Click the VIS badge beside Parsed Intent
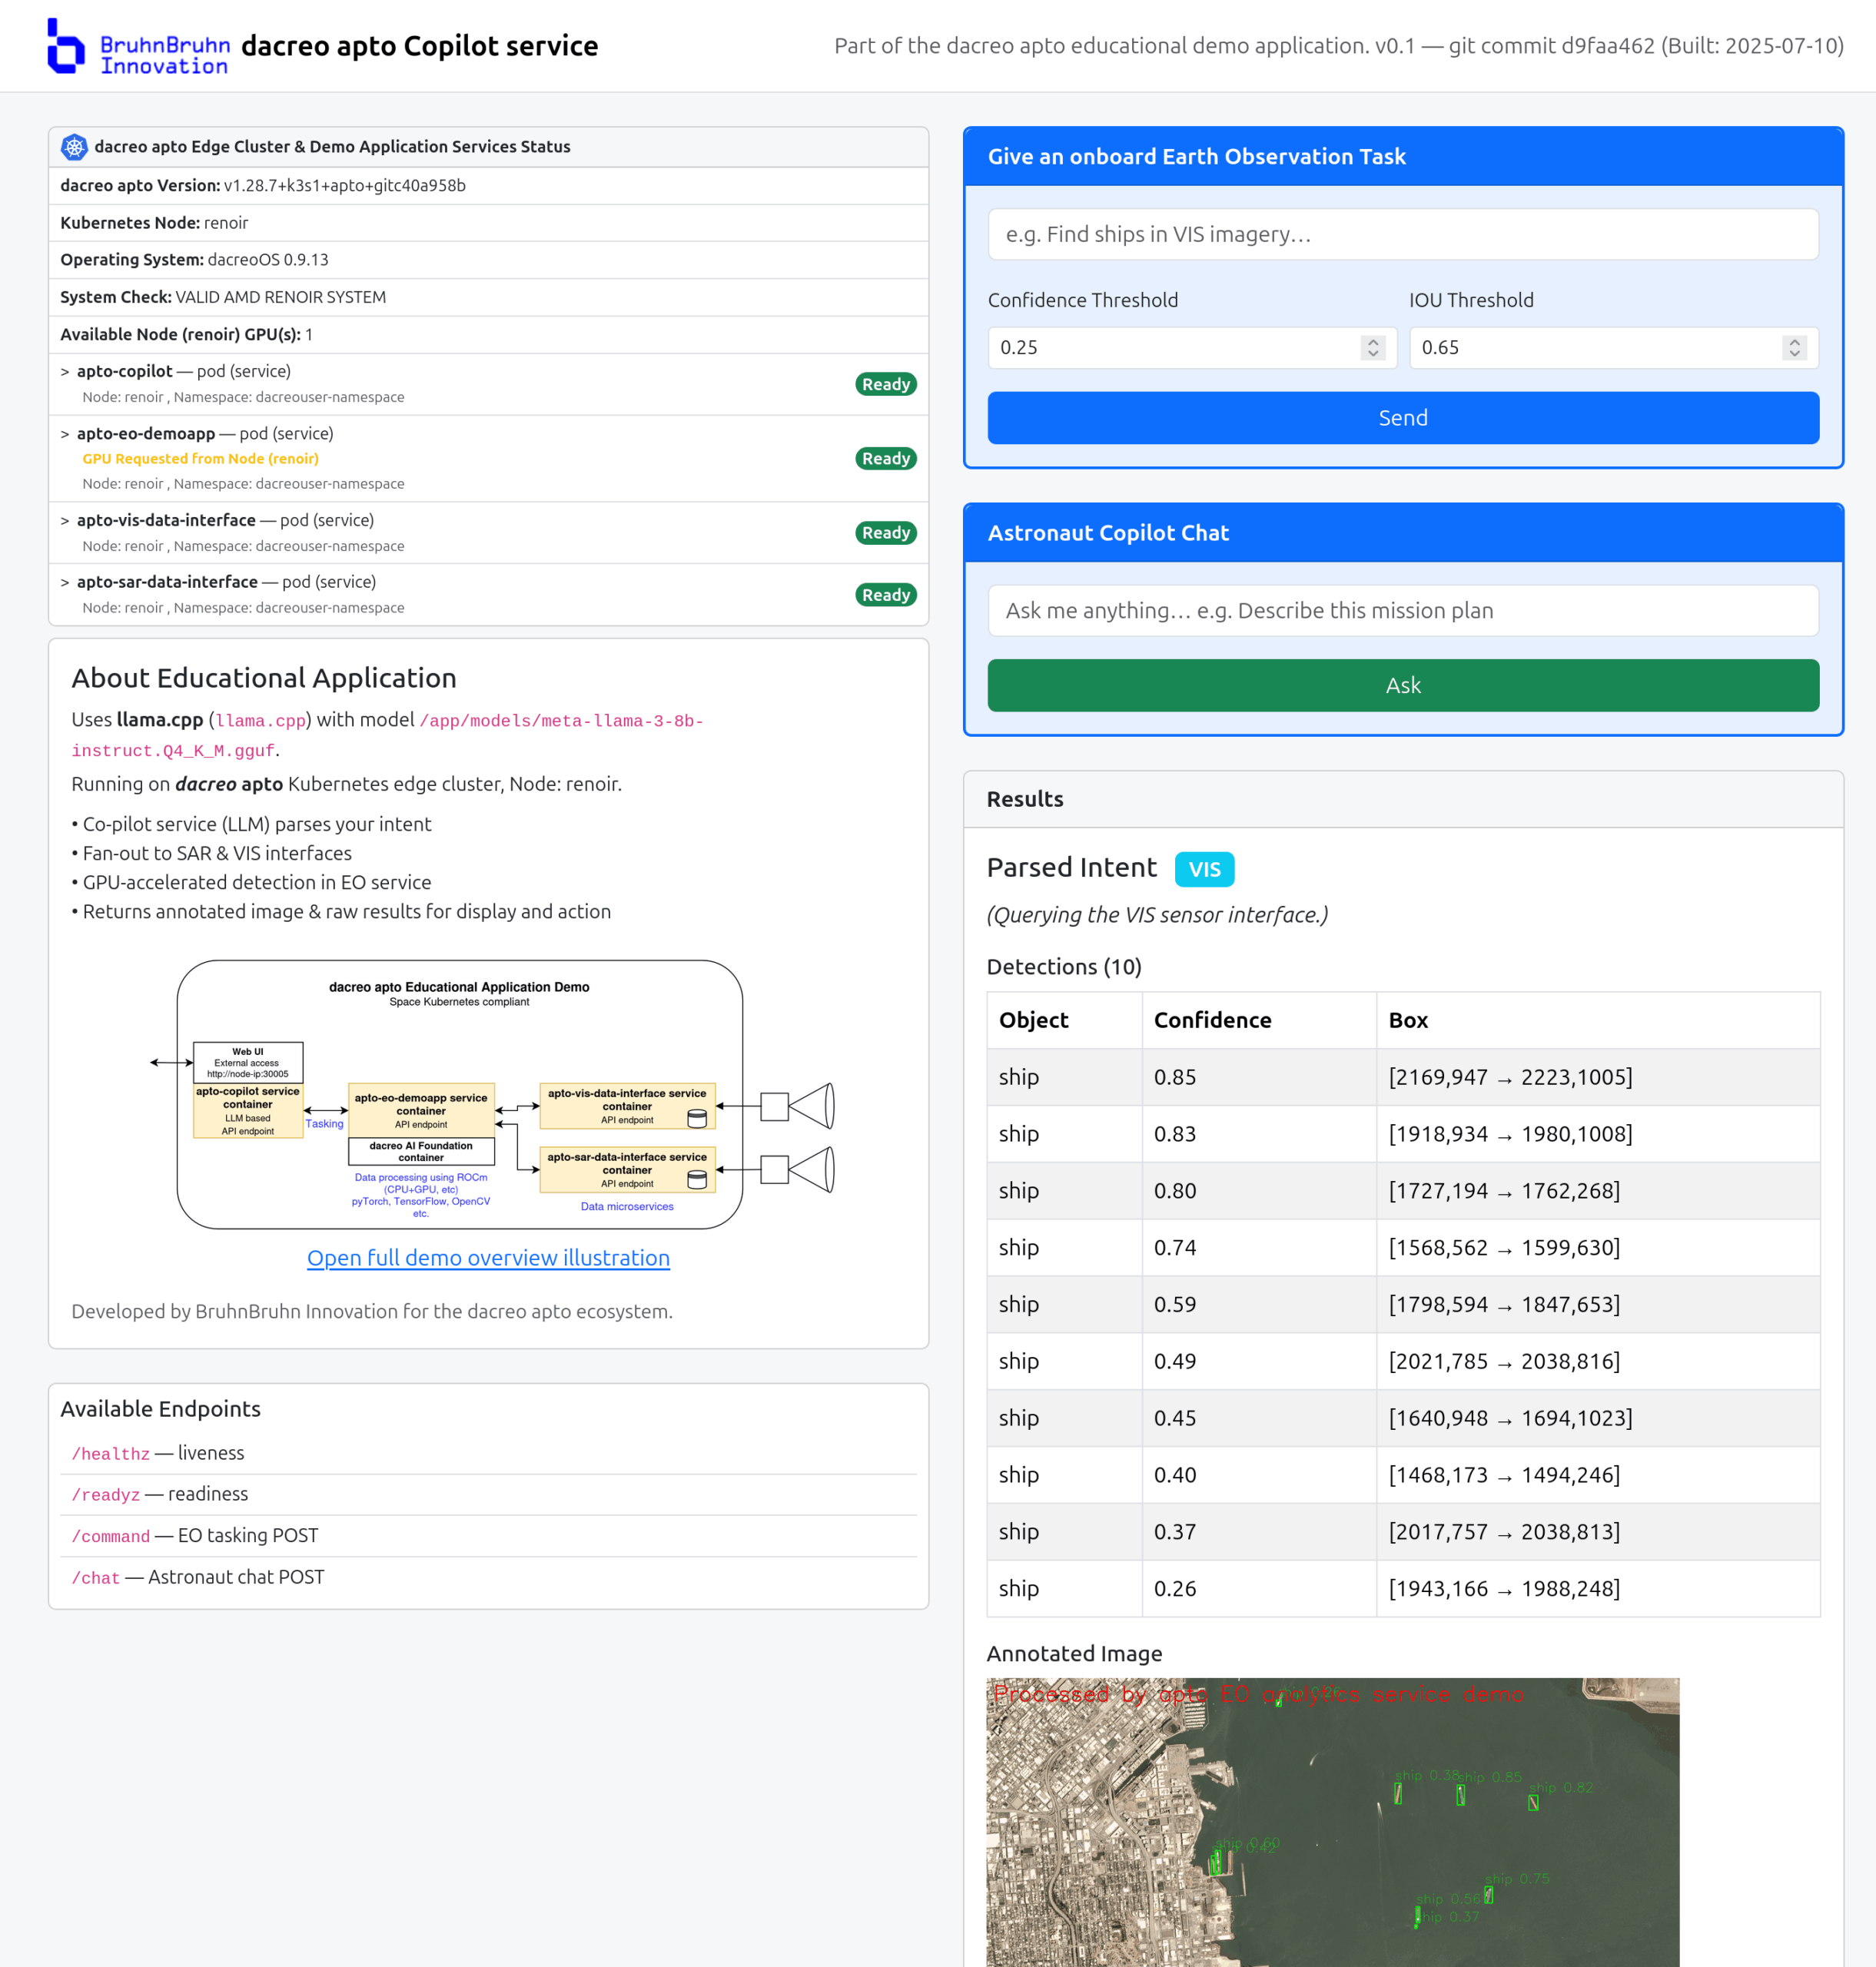The height and width of the screenshot is (1967, 1876). 1203,869
